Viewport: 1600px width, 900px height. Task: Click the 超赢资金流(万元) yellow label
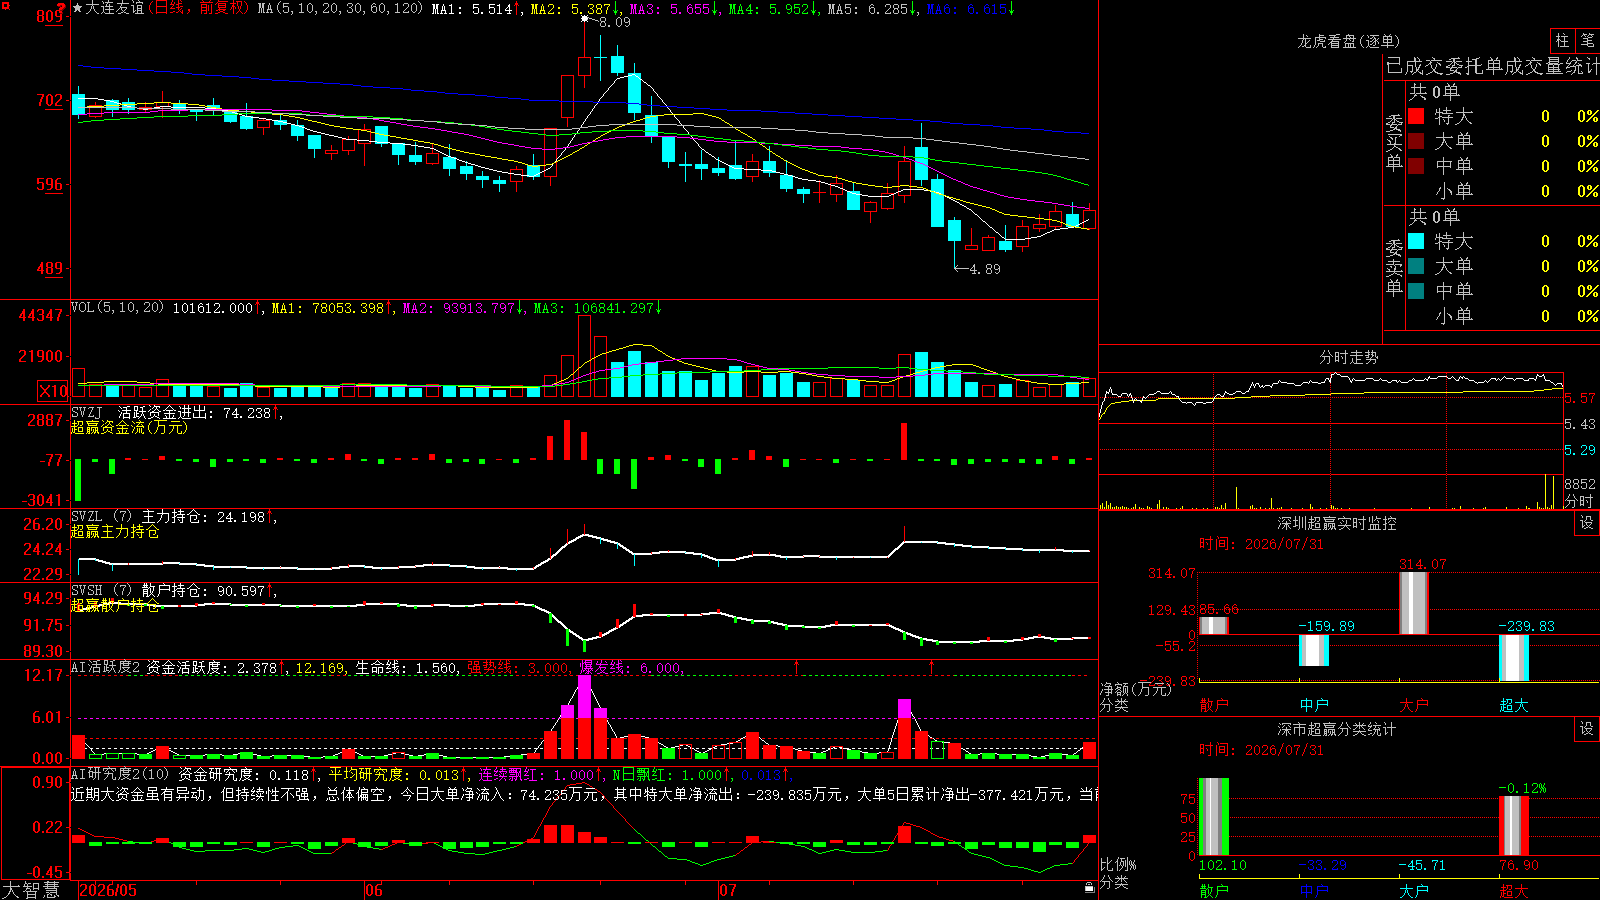tap(129, 428)
